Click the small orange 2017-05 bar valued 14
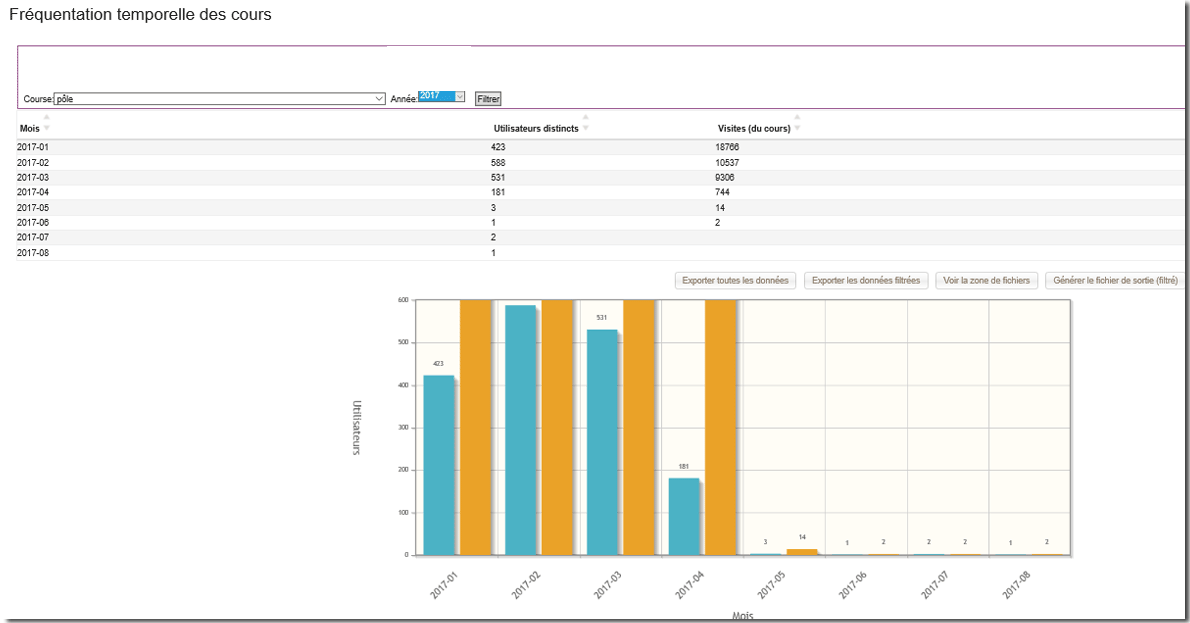The width and height of the screenshot is (1190, 623). pyautogui.click(x=802, y=551)
